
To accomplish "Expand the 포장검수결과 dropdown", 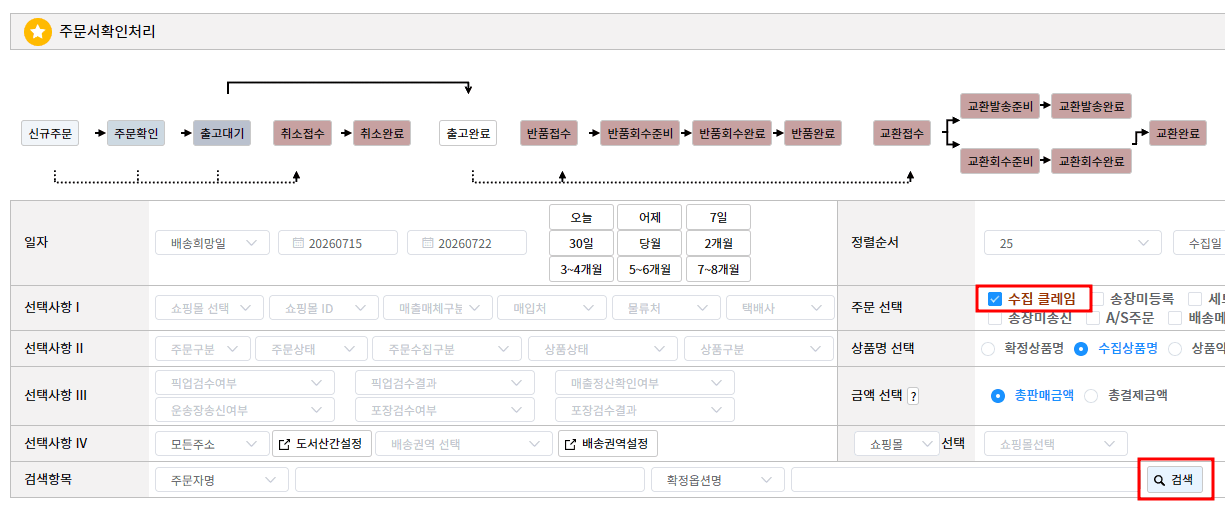I will [645, 410].
